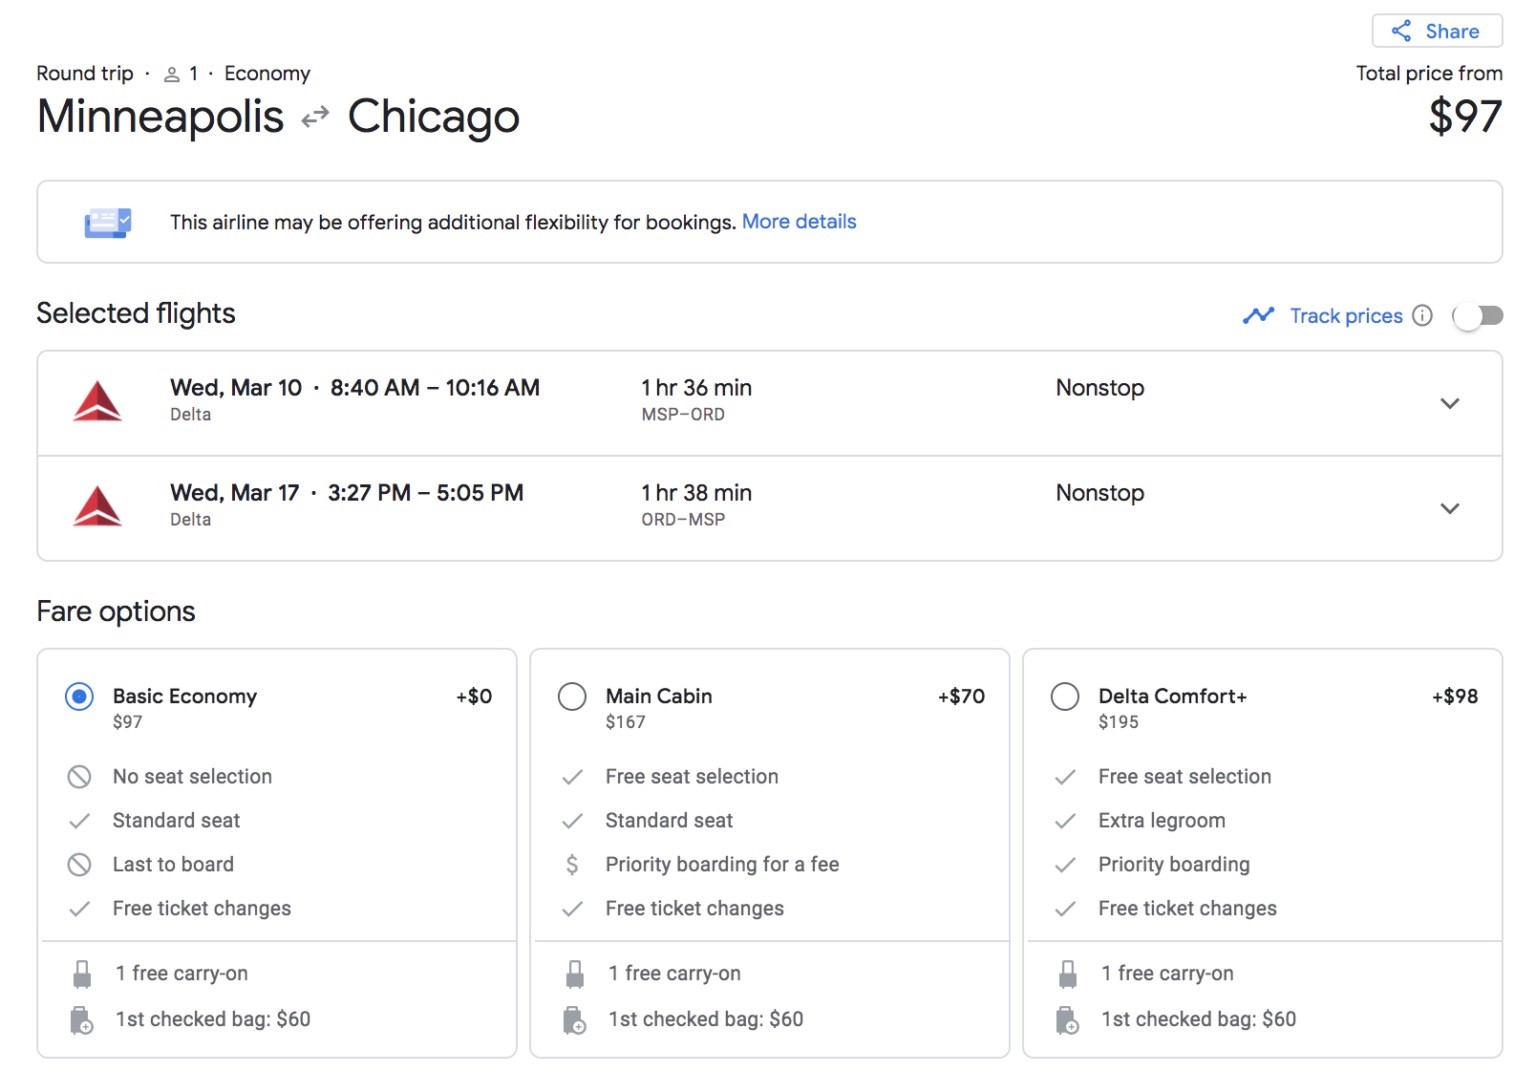Select the Main Cabin fare radio button

point(572,696)
